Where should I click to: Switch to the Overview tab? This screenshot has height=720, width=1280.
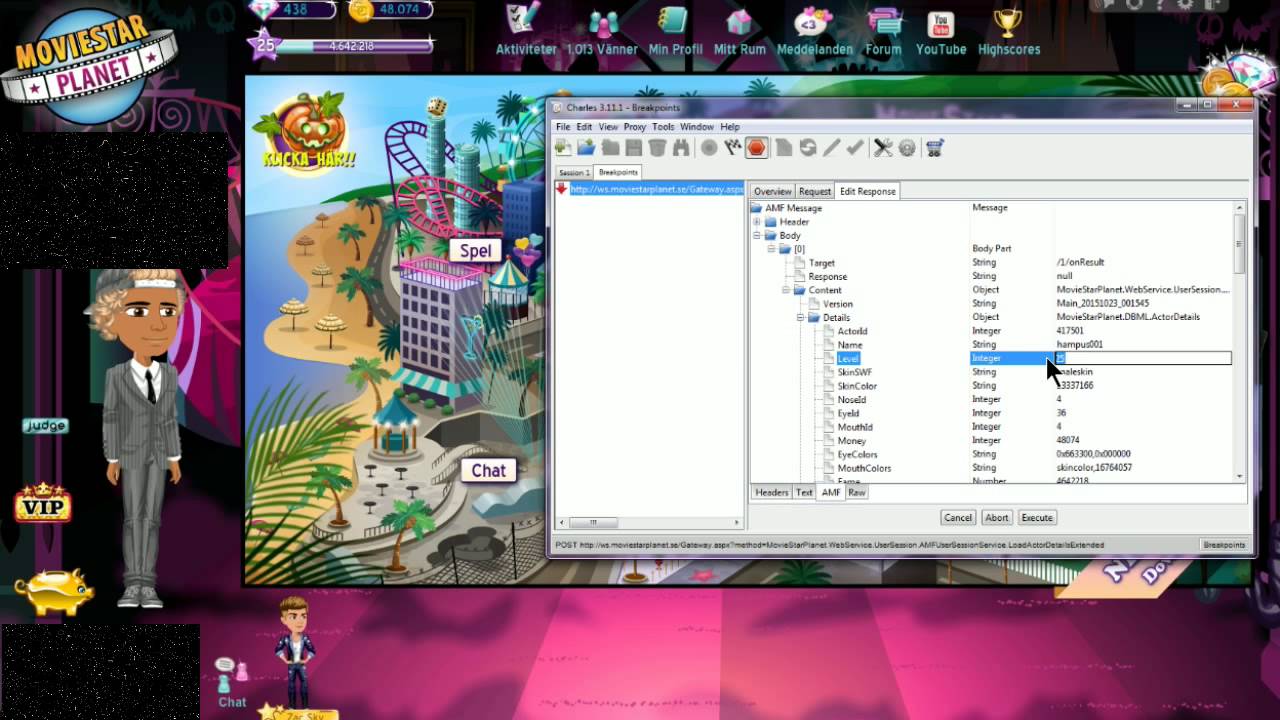[x=772, y=191]
